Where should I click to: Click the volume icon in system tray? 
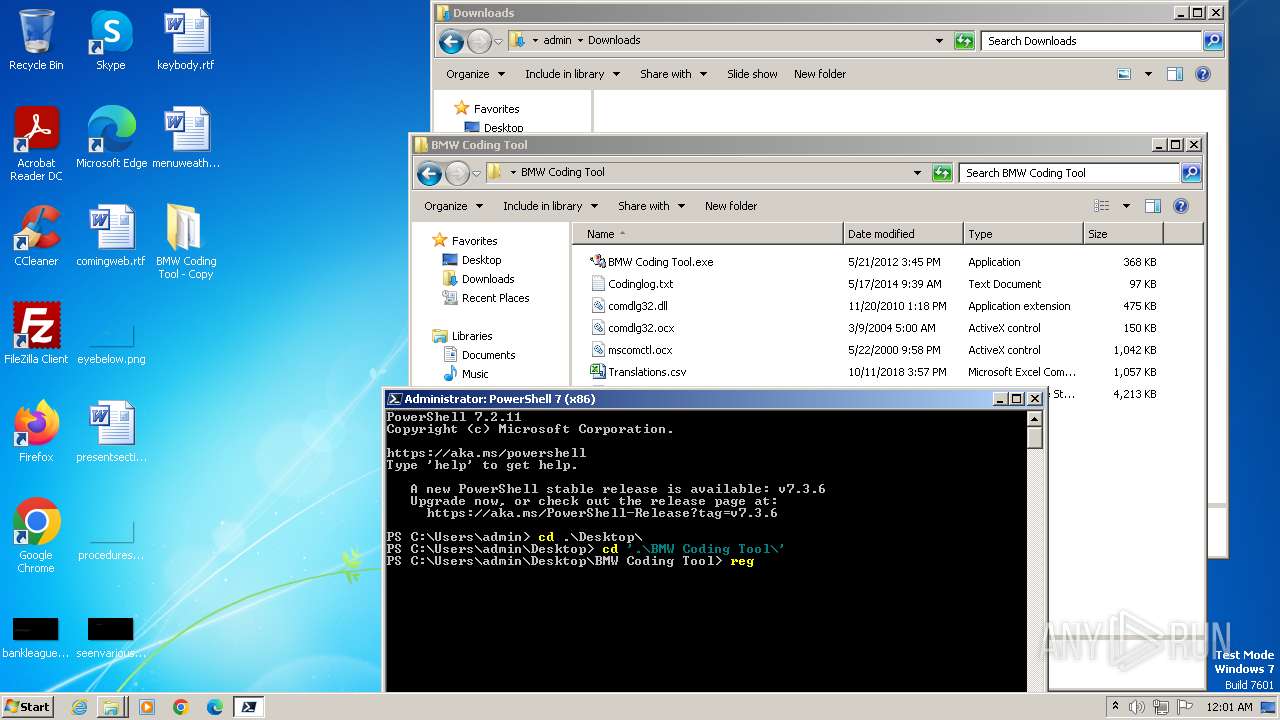[x=1137, y=707]
